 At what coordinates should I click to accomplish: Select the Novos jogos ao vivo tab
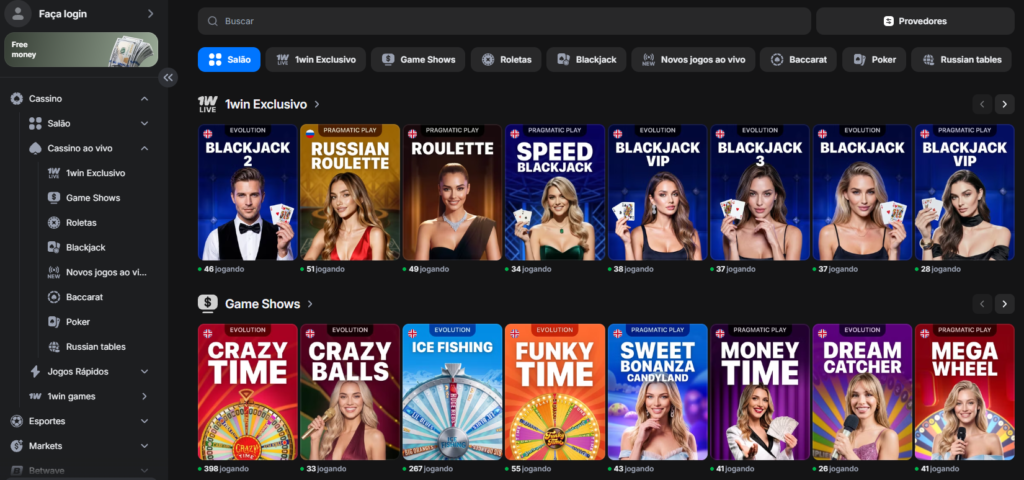693,59
